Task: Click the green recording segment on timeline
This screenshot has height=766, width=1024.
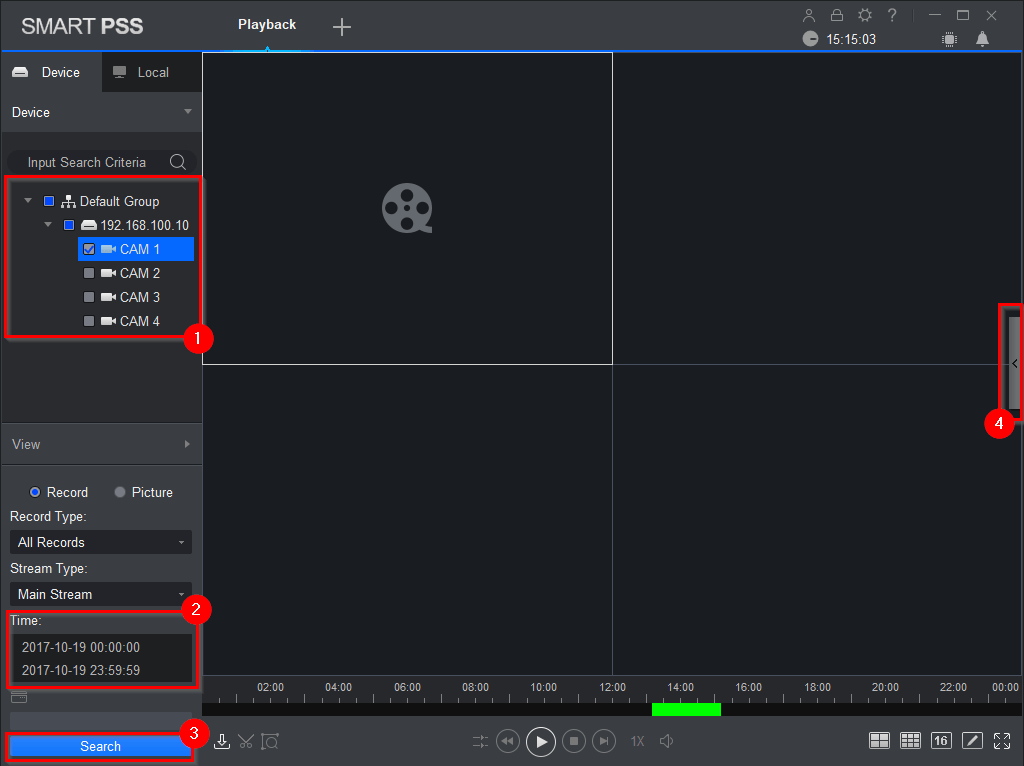Action: click(x=686, y=709)
